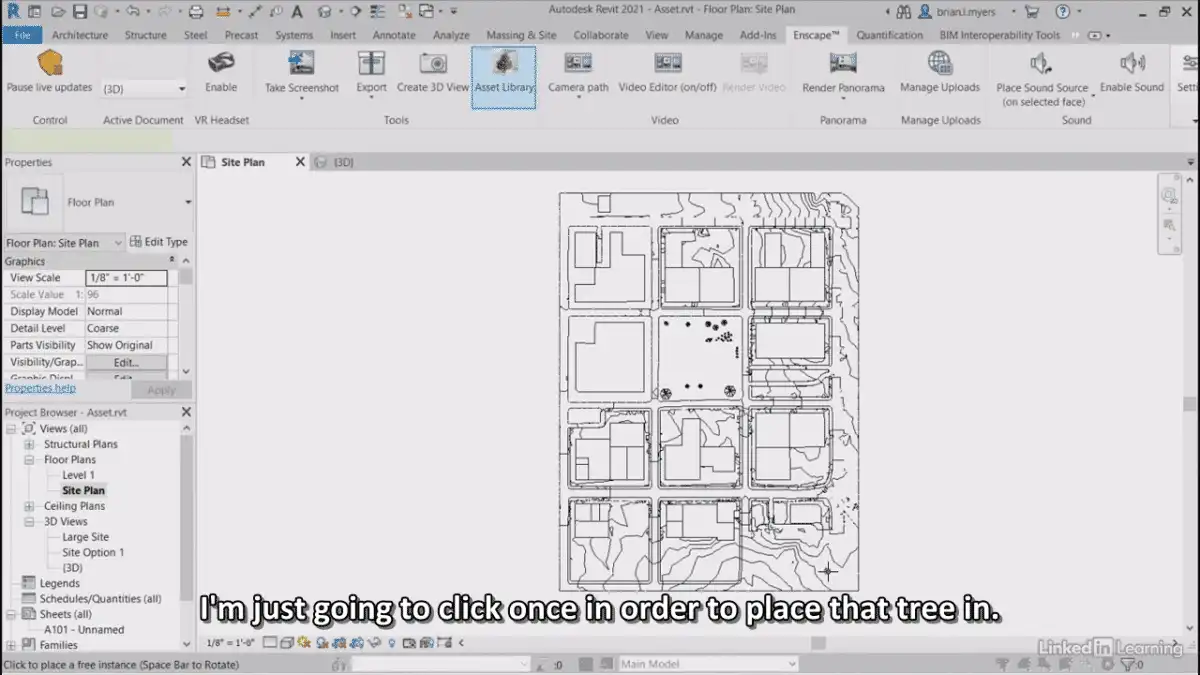Image resolution: width=1200 pixels, height=675 pixels.
Task: Open the Floor Plan type selector dropdown
Action: point(188,202)
